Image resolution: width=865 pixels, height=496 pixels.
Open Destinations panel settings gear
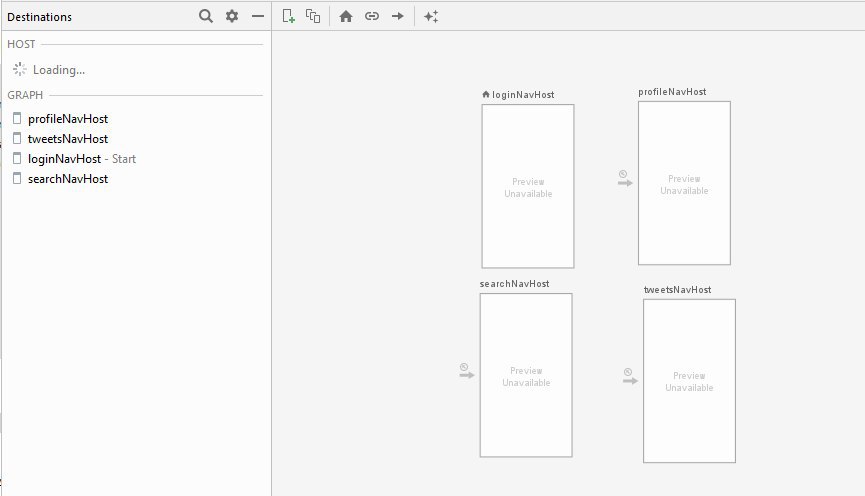coord(232,16)
